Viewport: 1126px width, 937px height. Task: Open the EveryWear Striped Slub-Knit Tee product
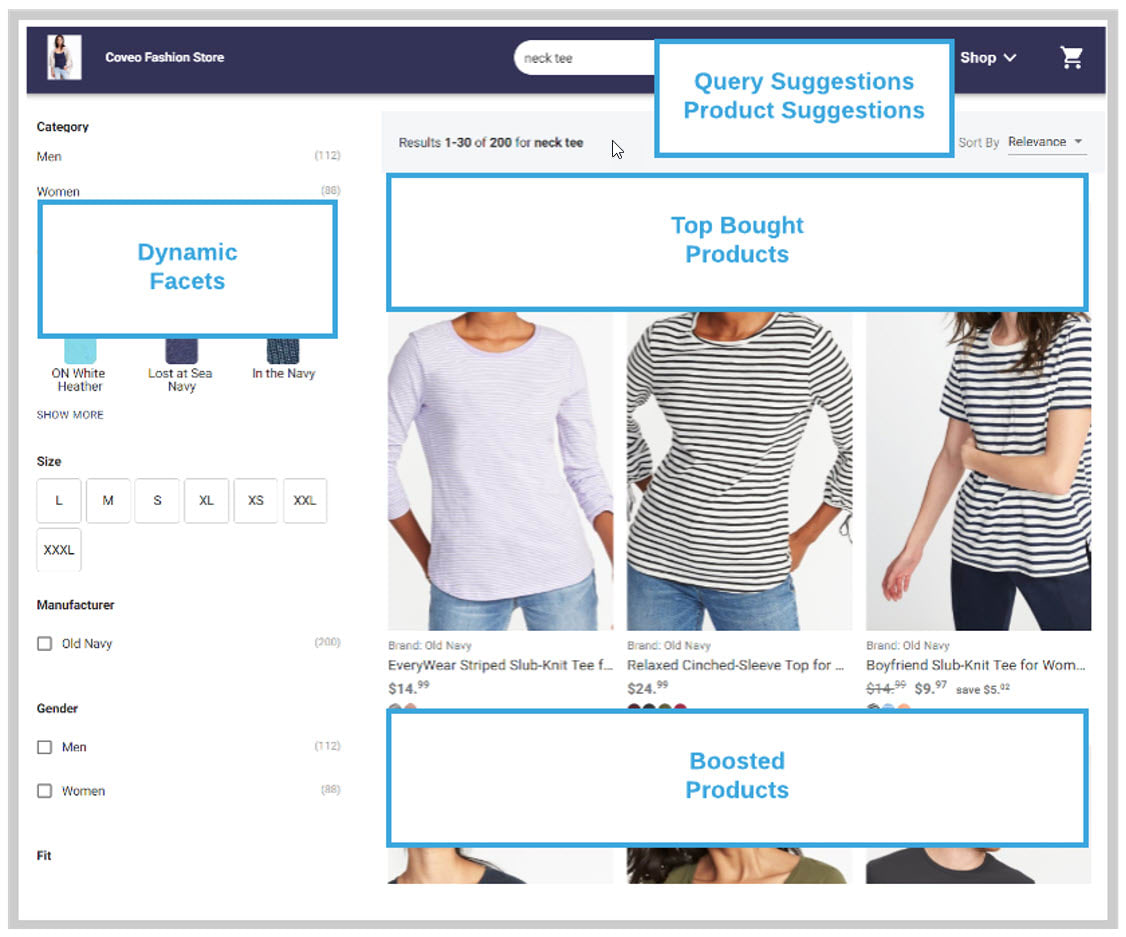(500, 664)
